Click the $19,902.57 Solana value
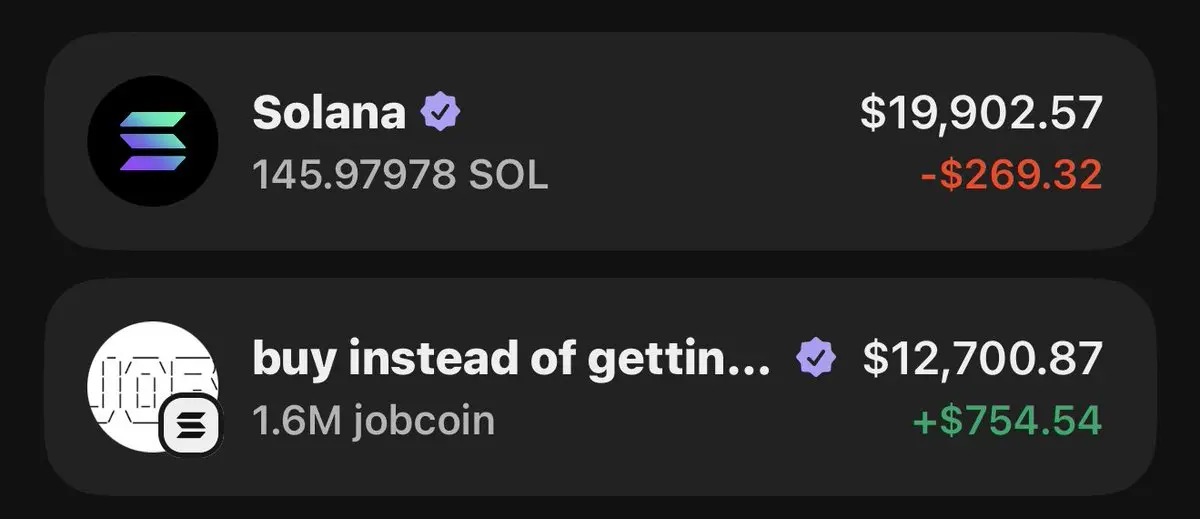The width and height of the screenshot is (1200, 519). click(x=981, y=113)
